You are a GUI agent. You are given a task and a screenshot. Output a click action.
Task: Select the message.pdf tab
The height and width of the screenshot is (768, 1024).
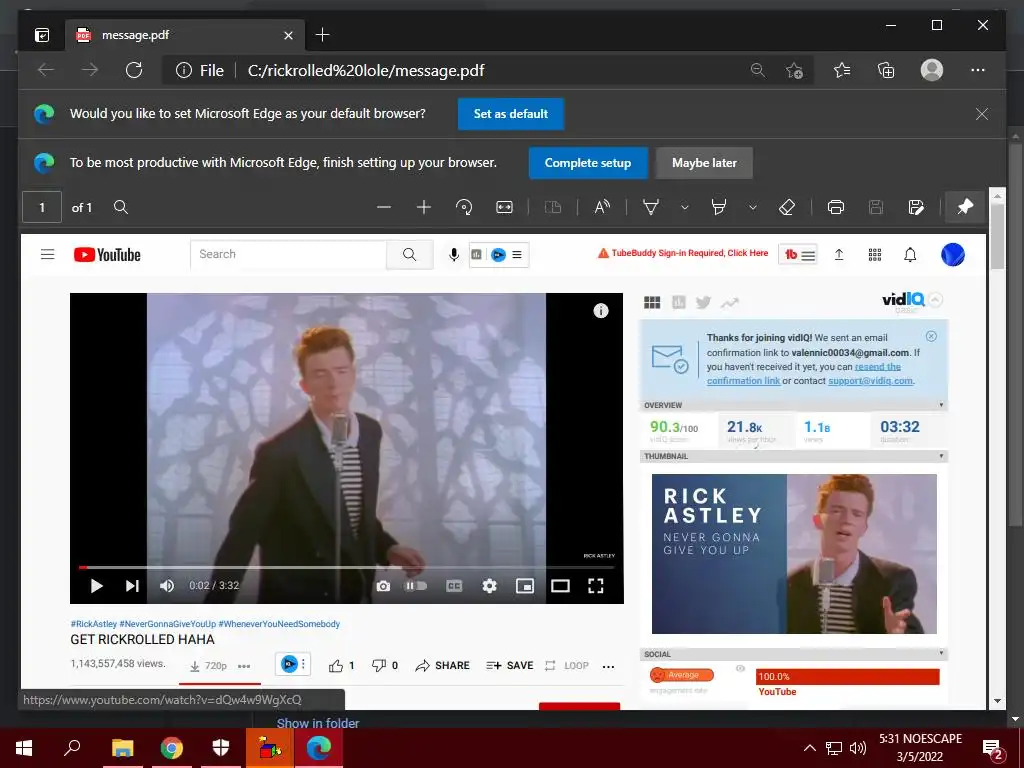(185, 35)
